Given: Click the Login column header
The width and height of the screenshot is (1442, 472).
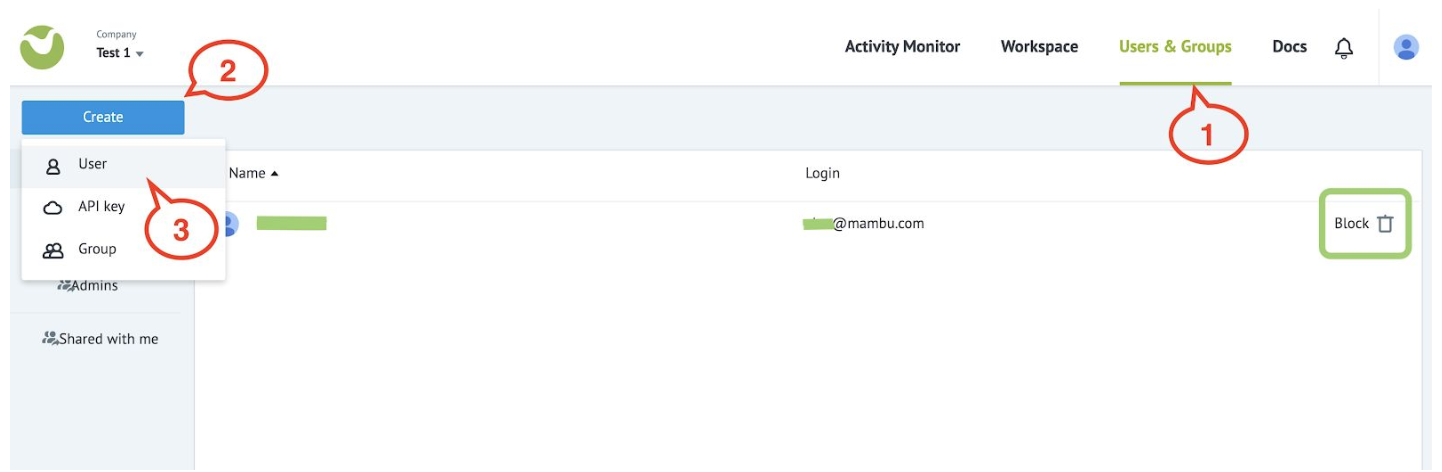Looking at the screenshot, I should pos(822,174).
